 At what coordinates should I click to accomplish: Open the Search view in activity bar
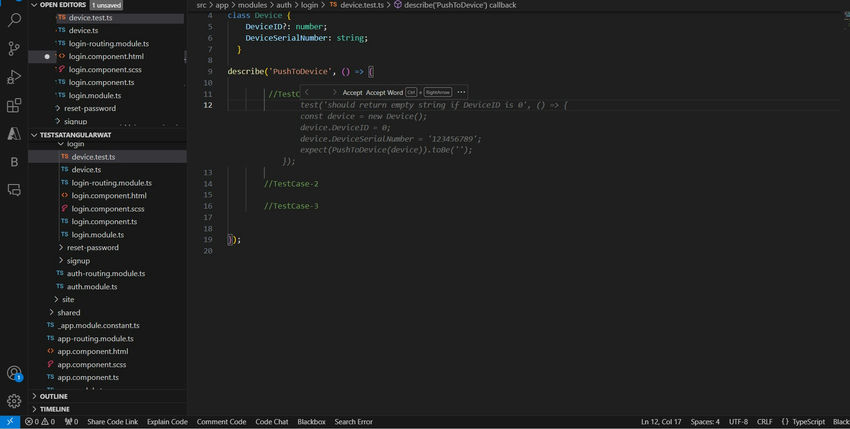(14, 19)
